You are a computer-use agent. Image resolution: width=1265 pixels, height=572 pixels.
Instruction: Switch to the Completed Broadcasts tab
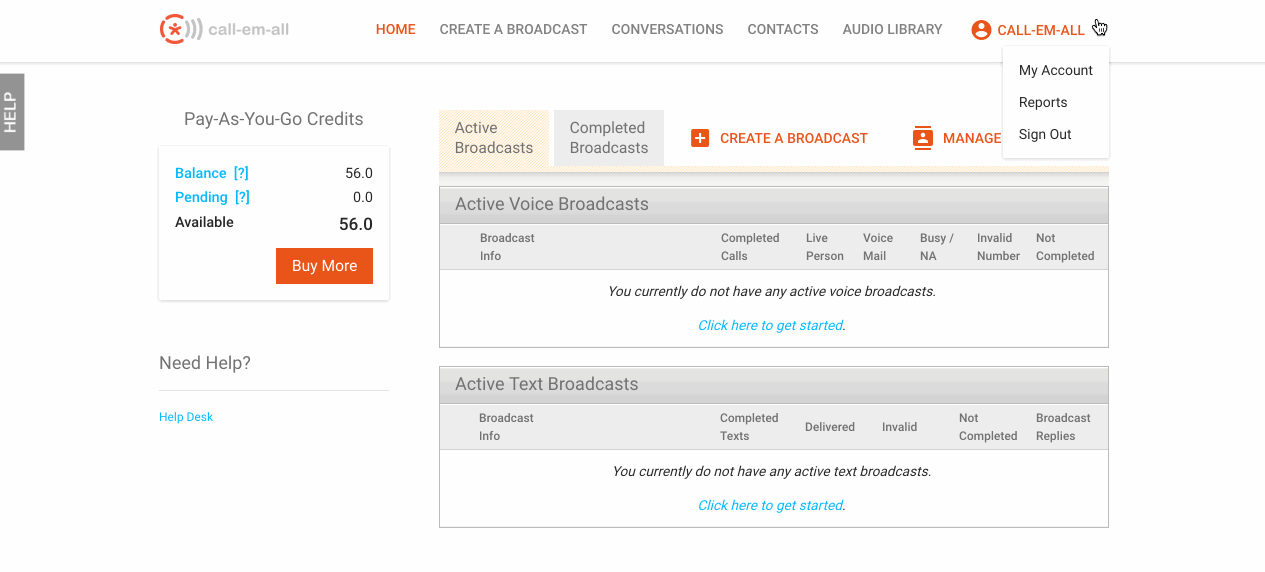[609, 138]
